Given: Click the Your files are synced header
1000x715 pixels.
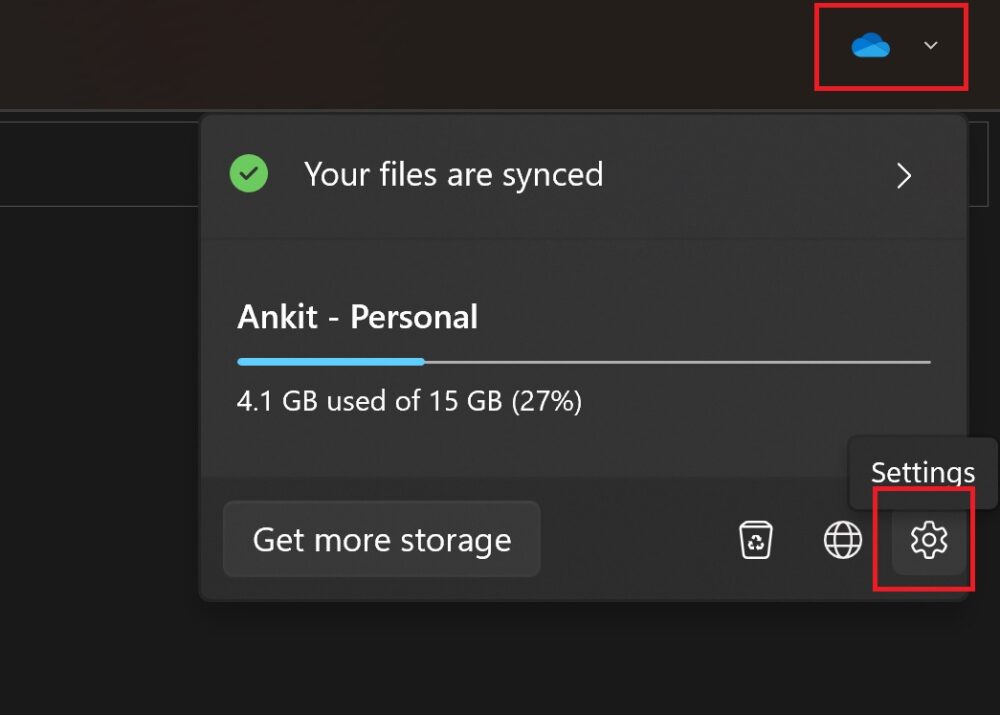Looking at the screenshot, I should [x=453, y=174].
